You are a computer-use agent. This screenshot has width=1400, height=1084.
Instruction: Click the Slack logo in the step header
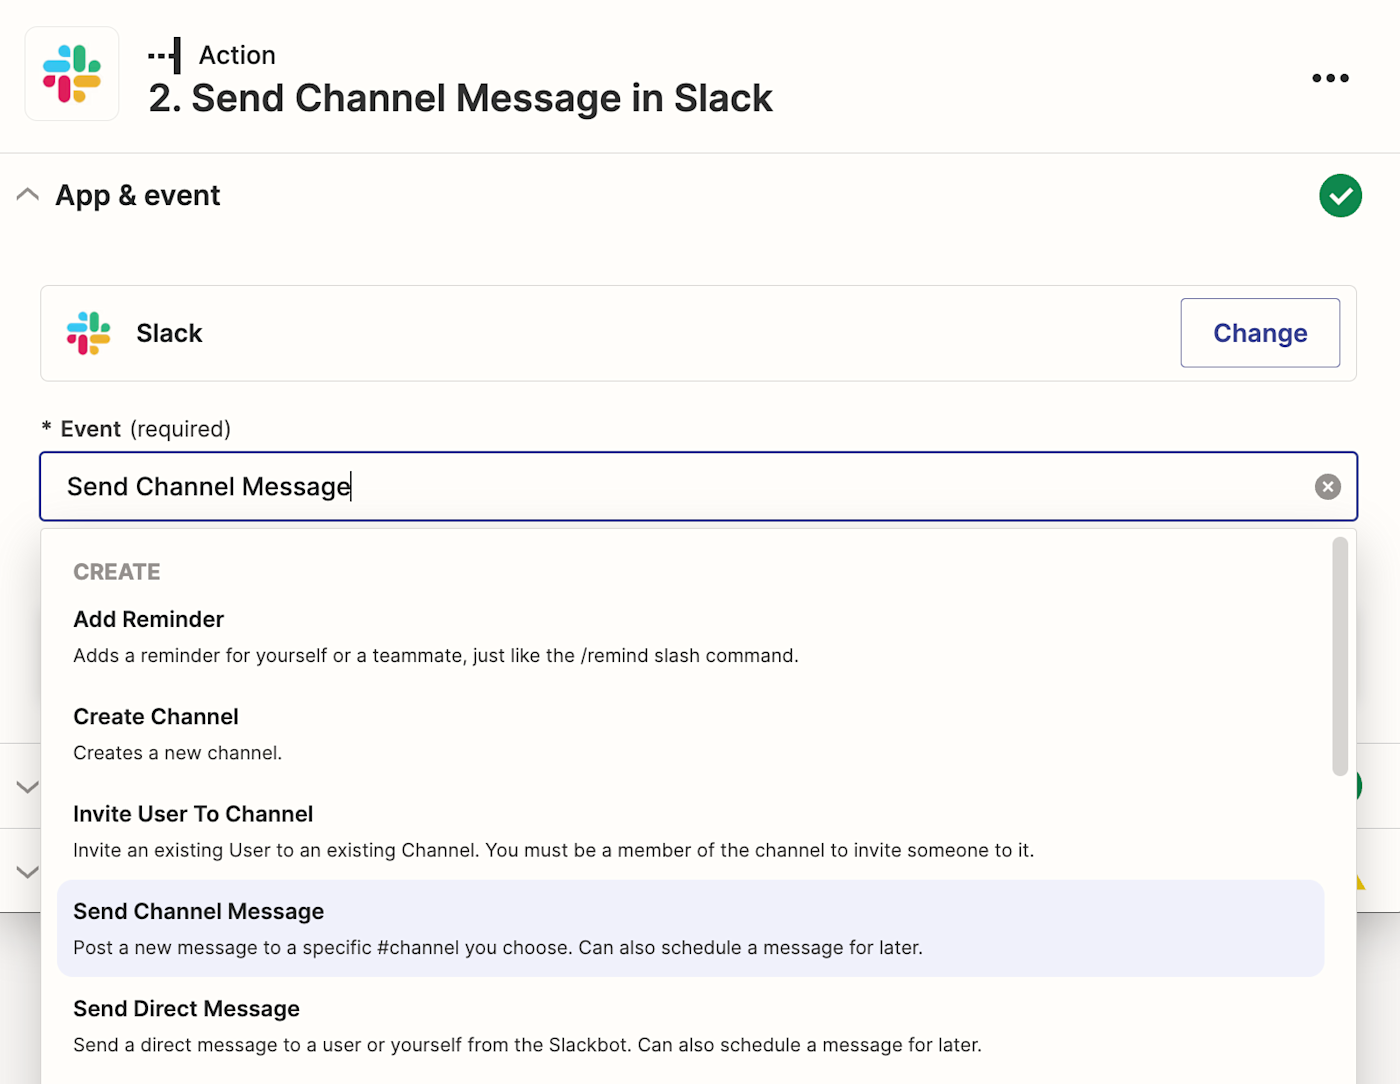pos(72,74)
